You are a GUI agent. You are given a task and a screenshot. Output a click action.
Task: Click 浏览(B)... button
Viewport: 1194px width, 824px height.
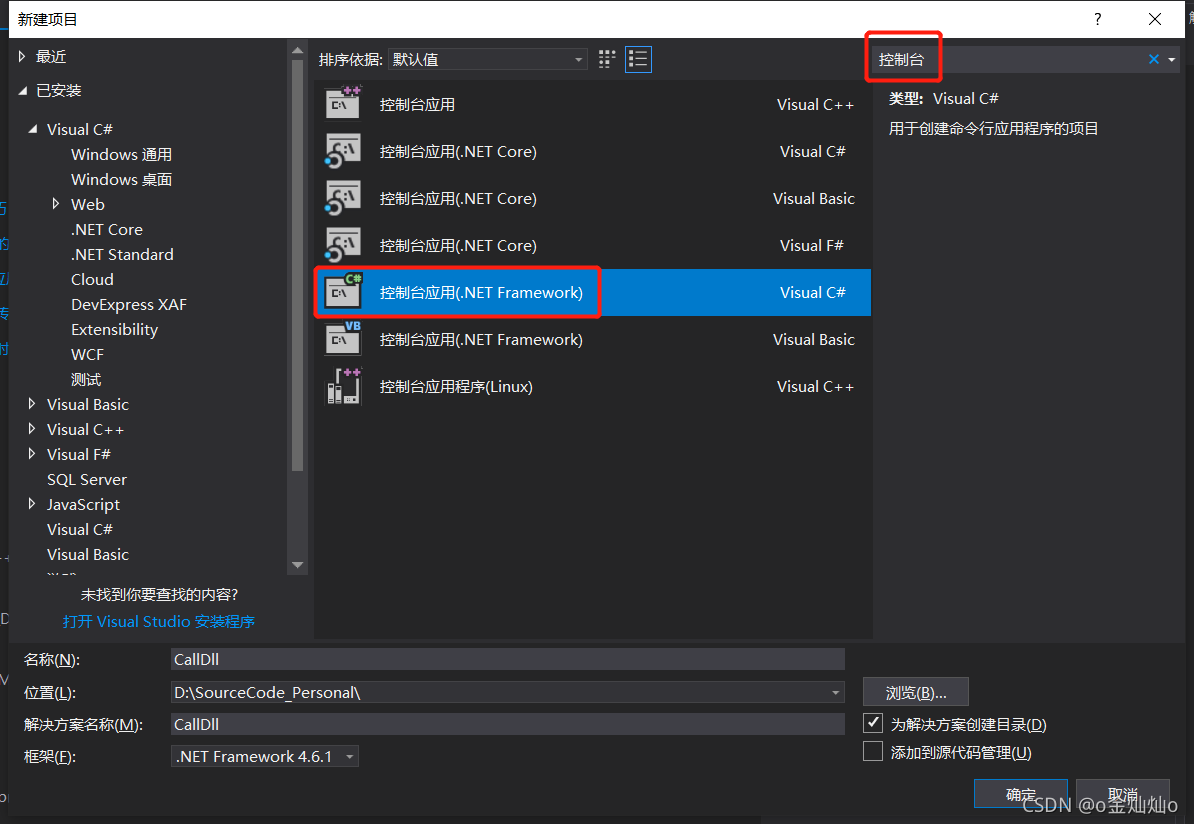coord(915,692)
